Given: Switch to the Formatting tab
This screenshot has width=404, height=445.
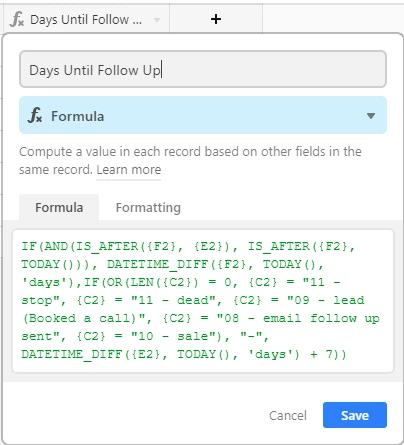Looking at the screenshot, I should click(x=148, y=208).
